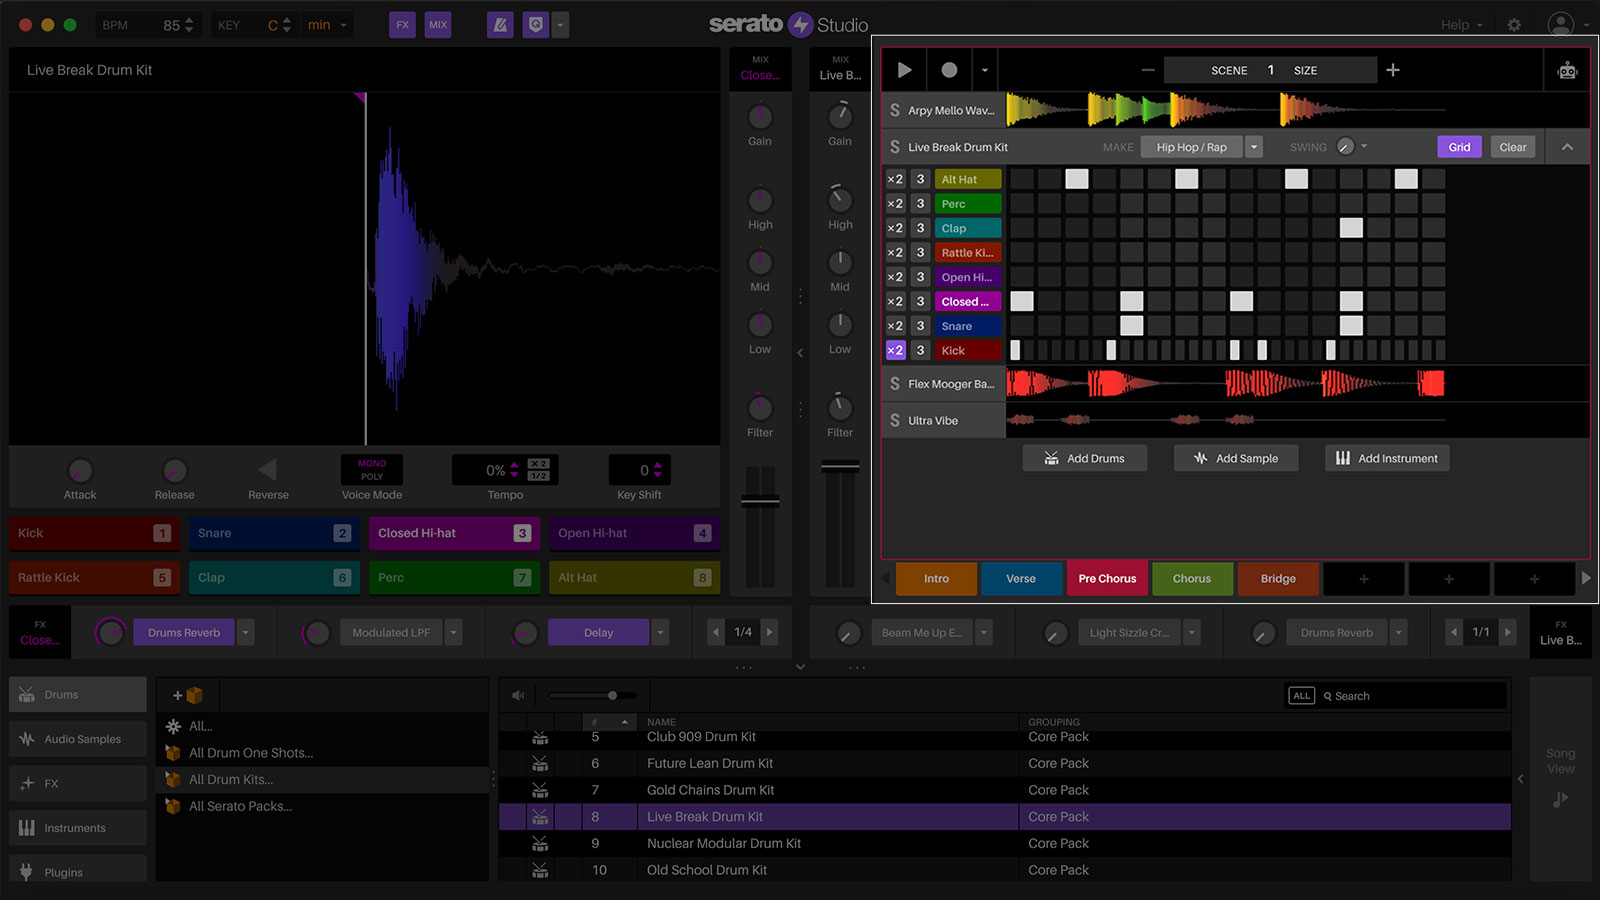1600x900 pixels.
Task: Select the All Serato Packs crate
Action: [241, 806]
